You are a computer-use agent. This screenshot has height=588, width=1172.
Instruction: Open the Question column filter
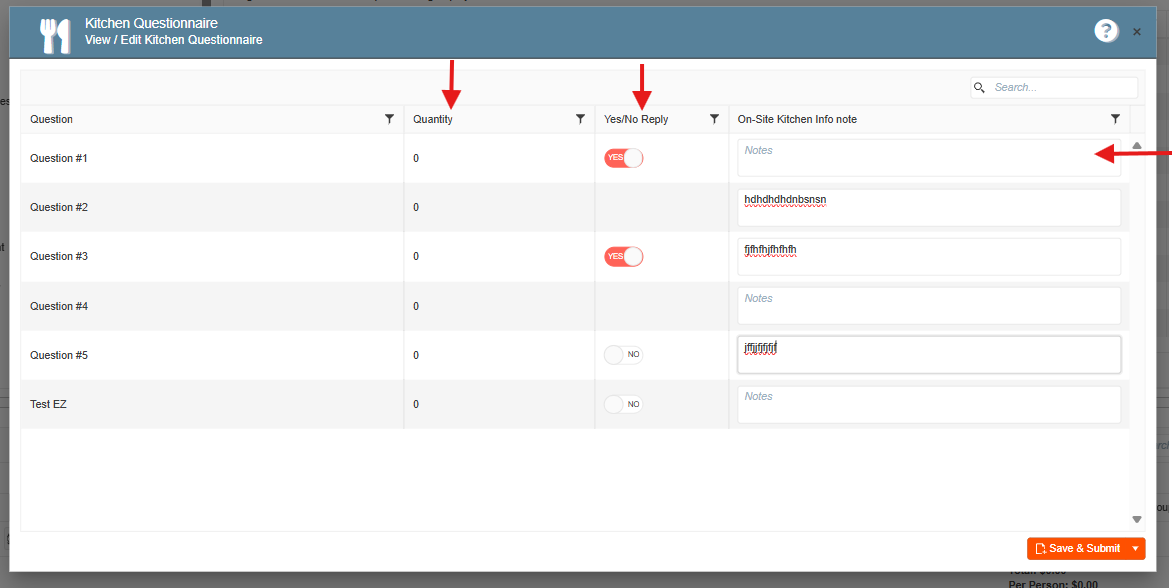[389, 119]
